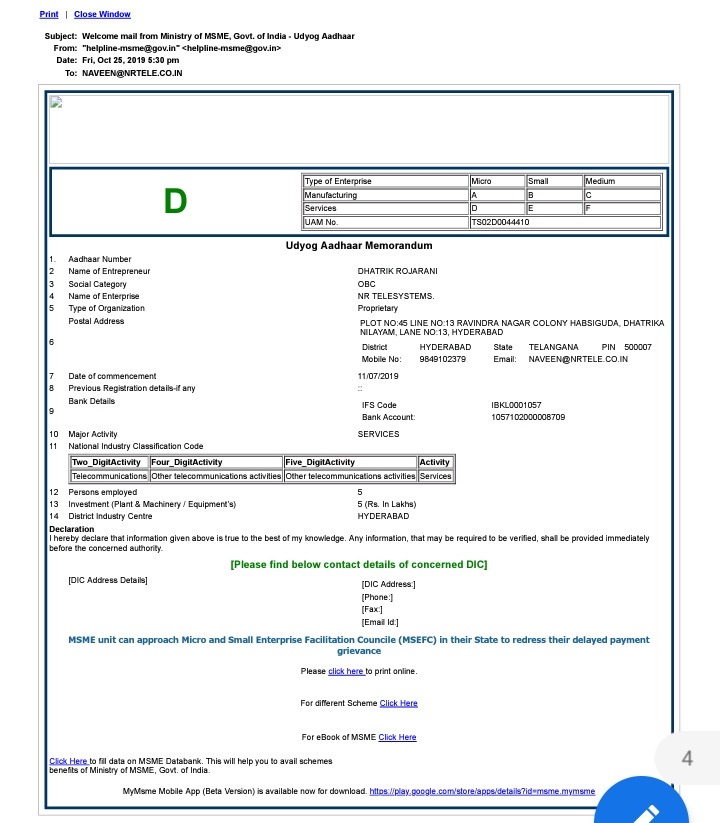Screen dimensions: 720x823
Task: Open the 'click here' print online link
Action: pos(346,671)
